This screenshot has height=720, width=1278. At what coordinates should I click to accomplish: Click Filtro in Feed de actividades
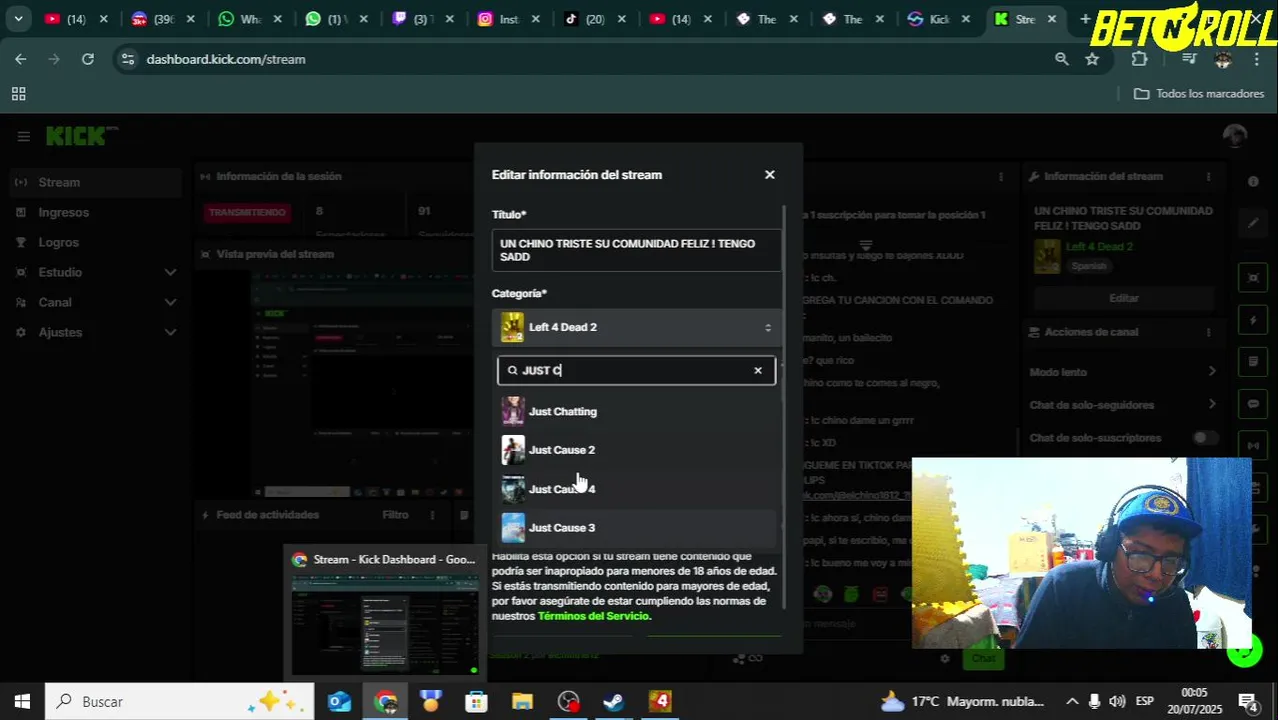coord(395,515)
